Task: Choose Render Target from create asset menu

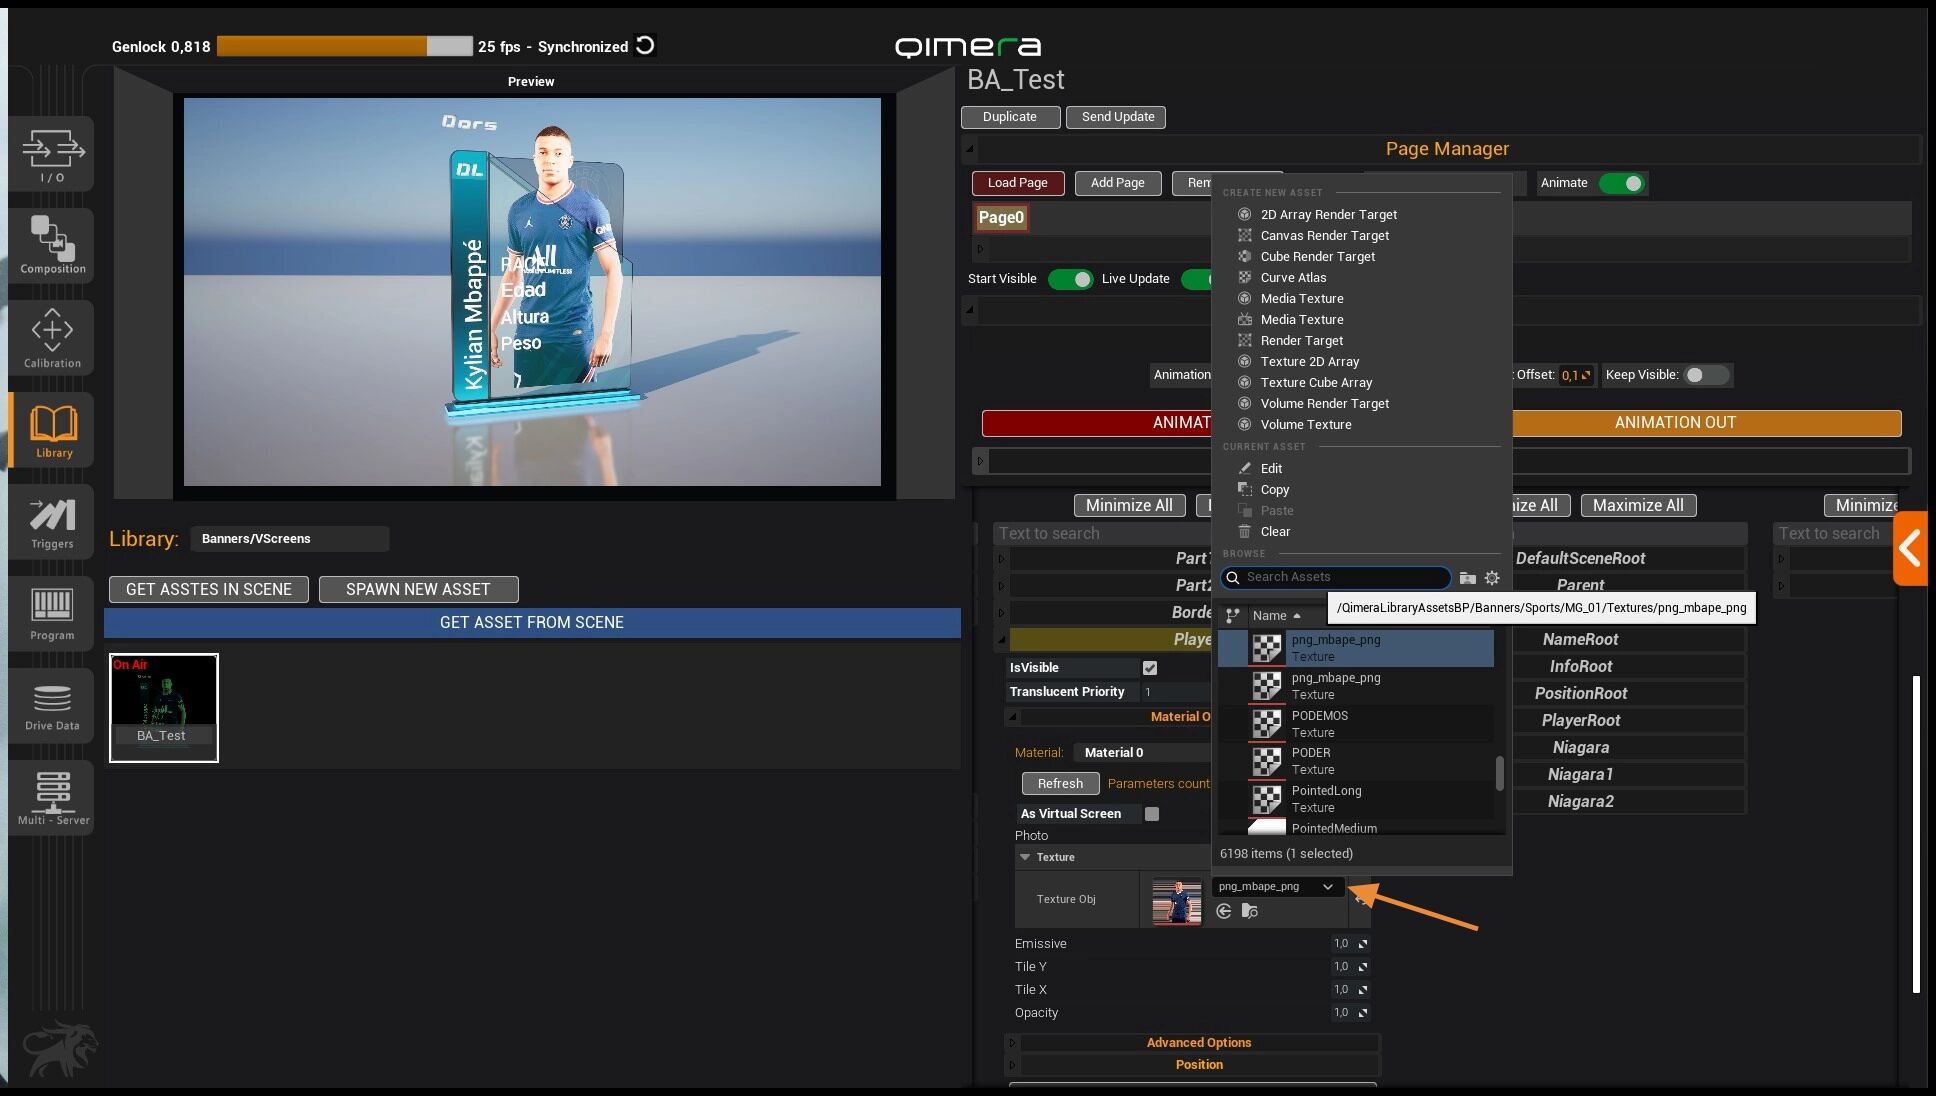Action: coord(1301,341)
